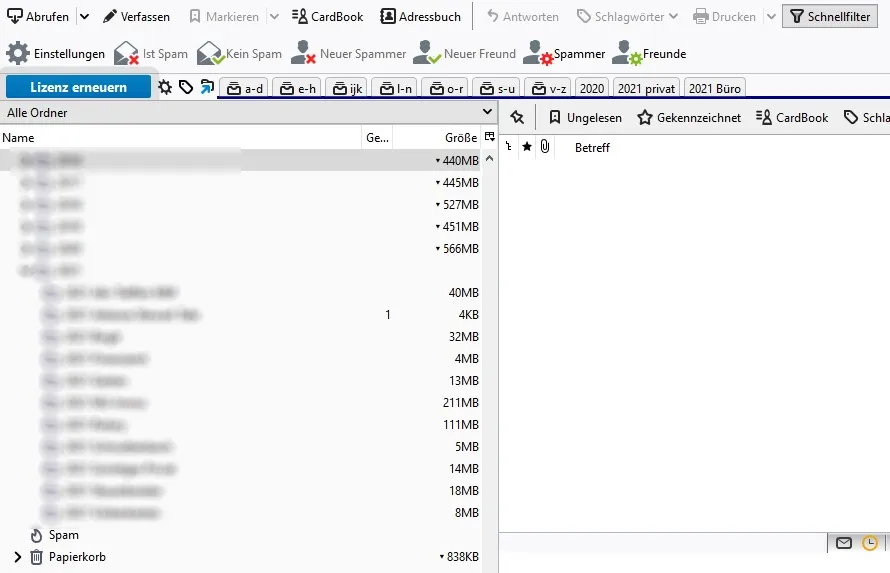Image resolution: width=890 pixels, height=573 pixels.
Task: Select the subfolder sized 111MB
Action: [241, 425]
